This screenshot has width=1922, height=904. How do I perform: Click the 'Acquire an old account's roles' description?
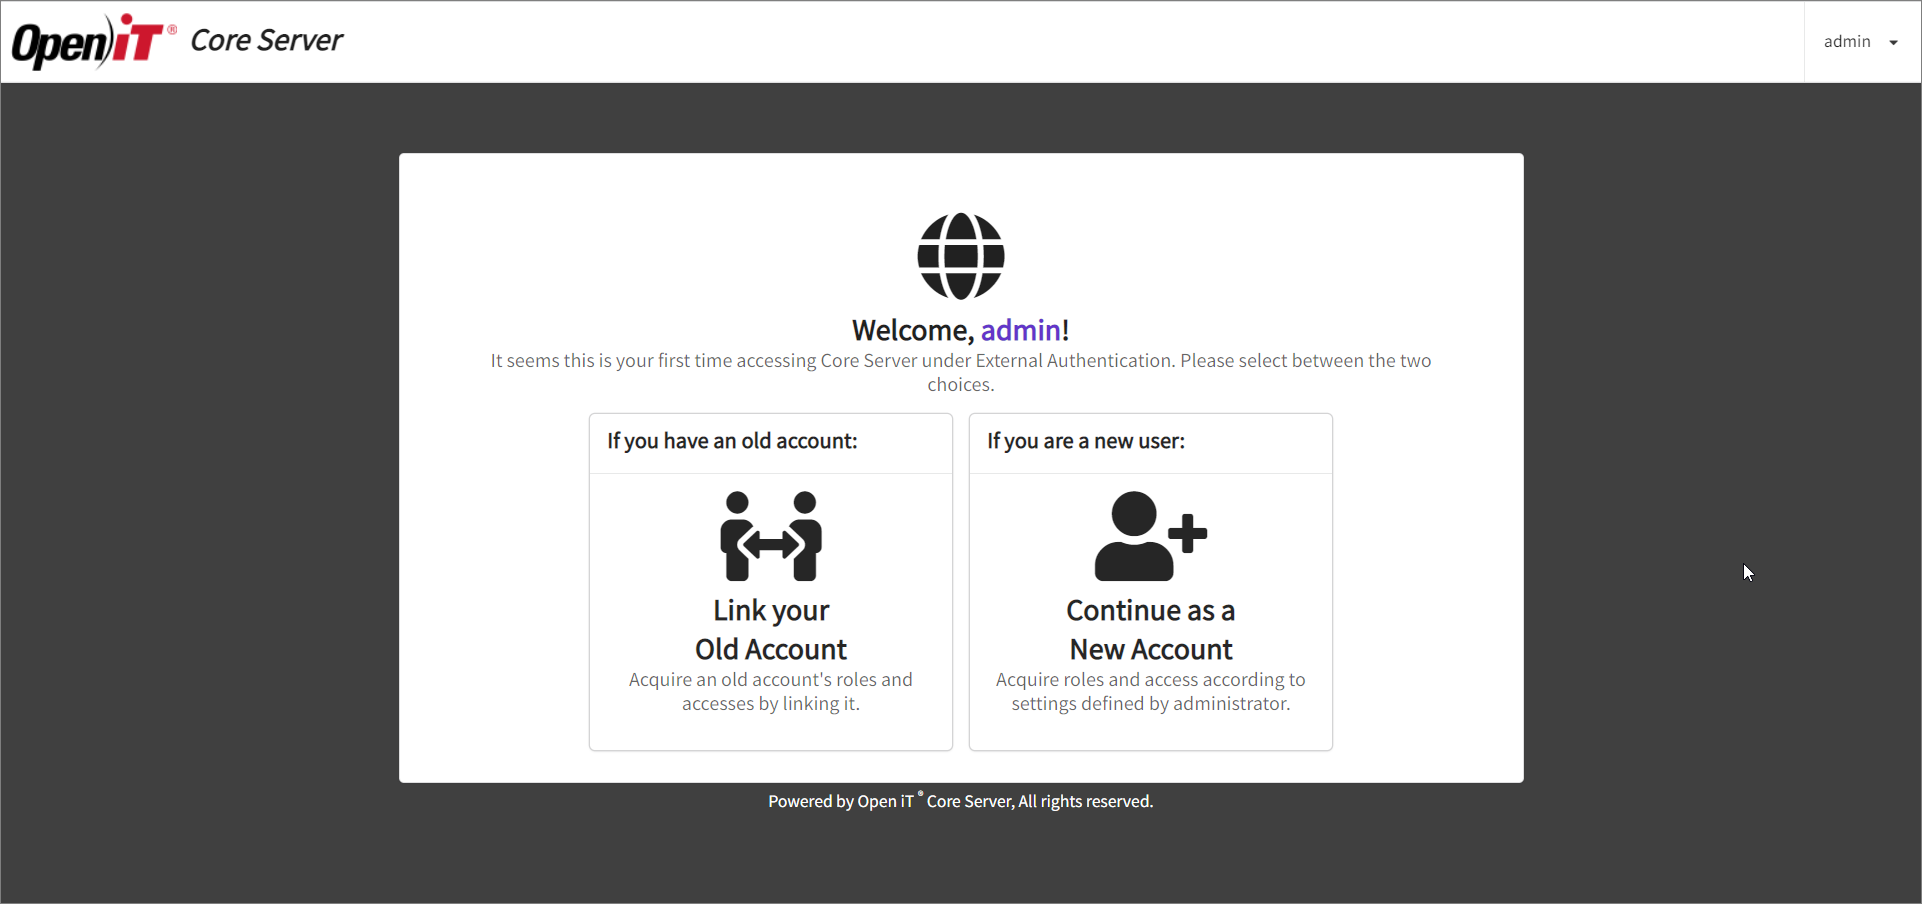[771, 691]
